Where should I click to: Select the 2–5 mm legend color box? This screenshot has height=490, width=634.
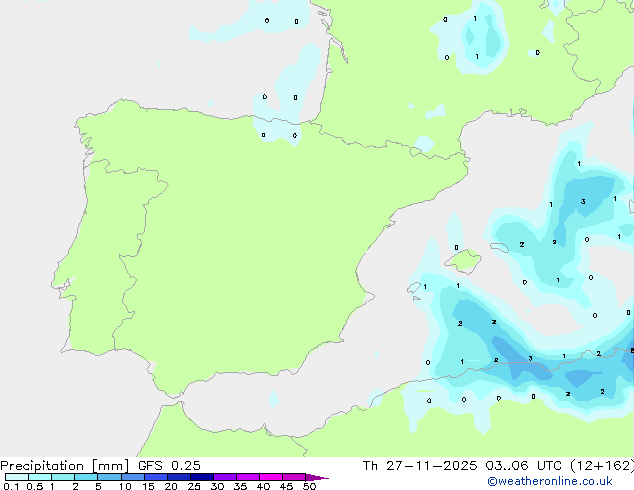click(x=86, y=477)
